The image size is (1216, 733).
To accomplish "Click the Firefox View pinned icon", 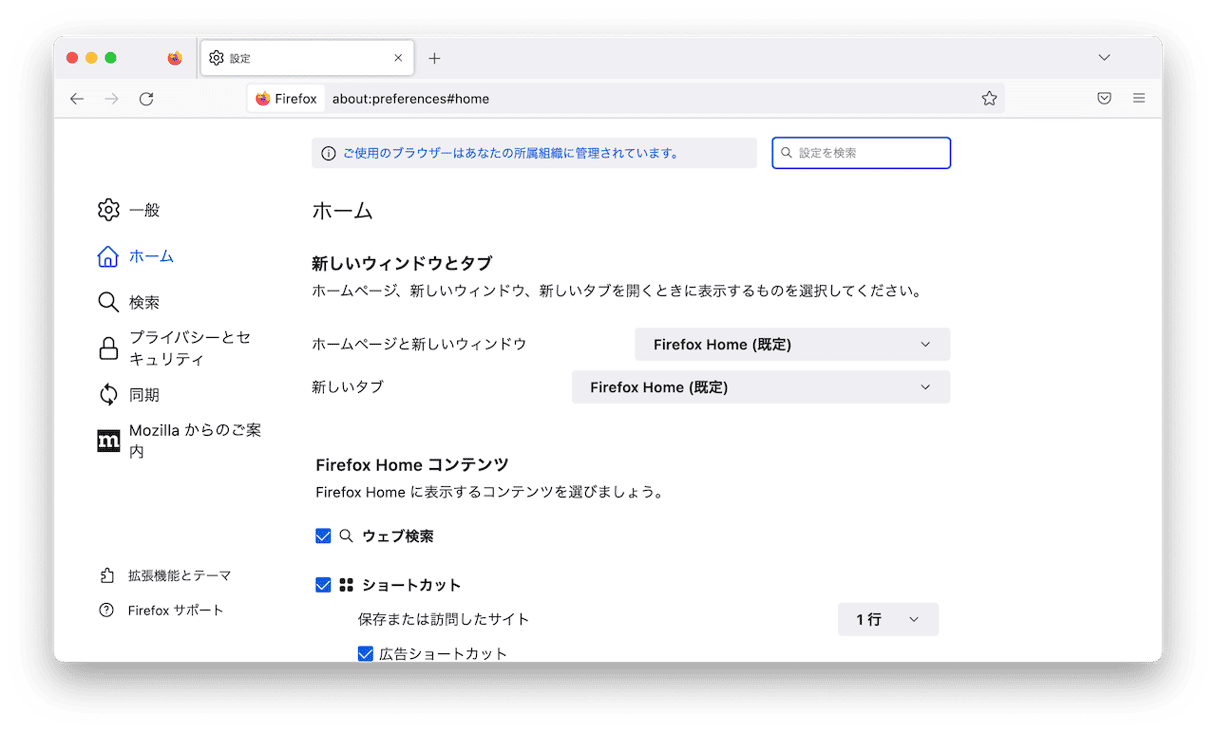I will 175,58.
